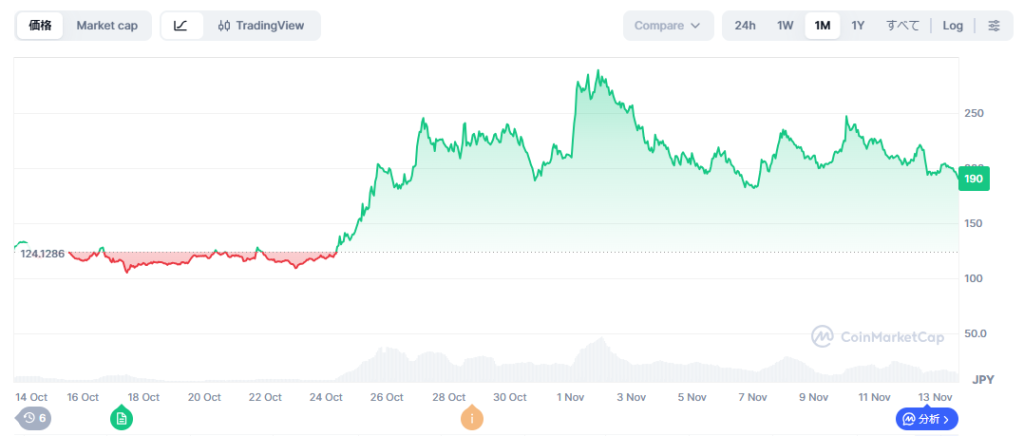This screenshot has height=436, width=1024.
Task: Select the 24h time range
Action: coord(745,25)
